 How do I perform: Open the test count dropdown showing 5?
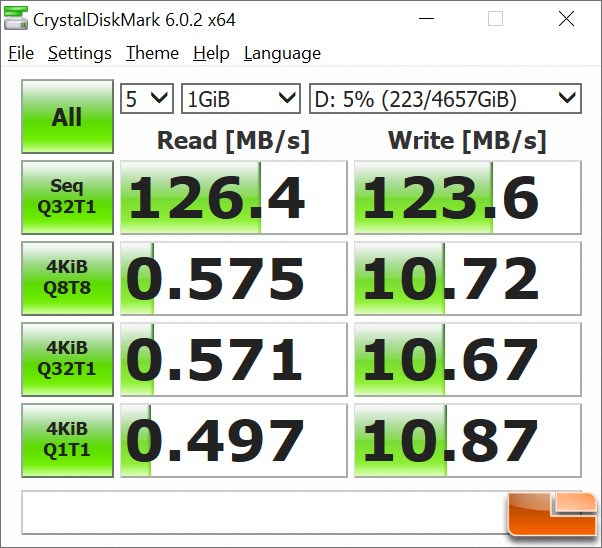tap(147, 99)
